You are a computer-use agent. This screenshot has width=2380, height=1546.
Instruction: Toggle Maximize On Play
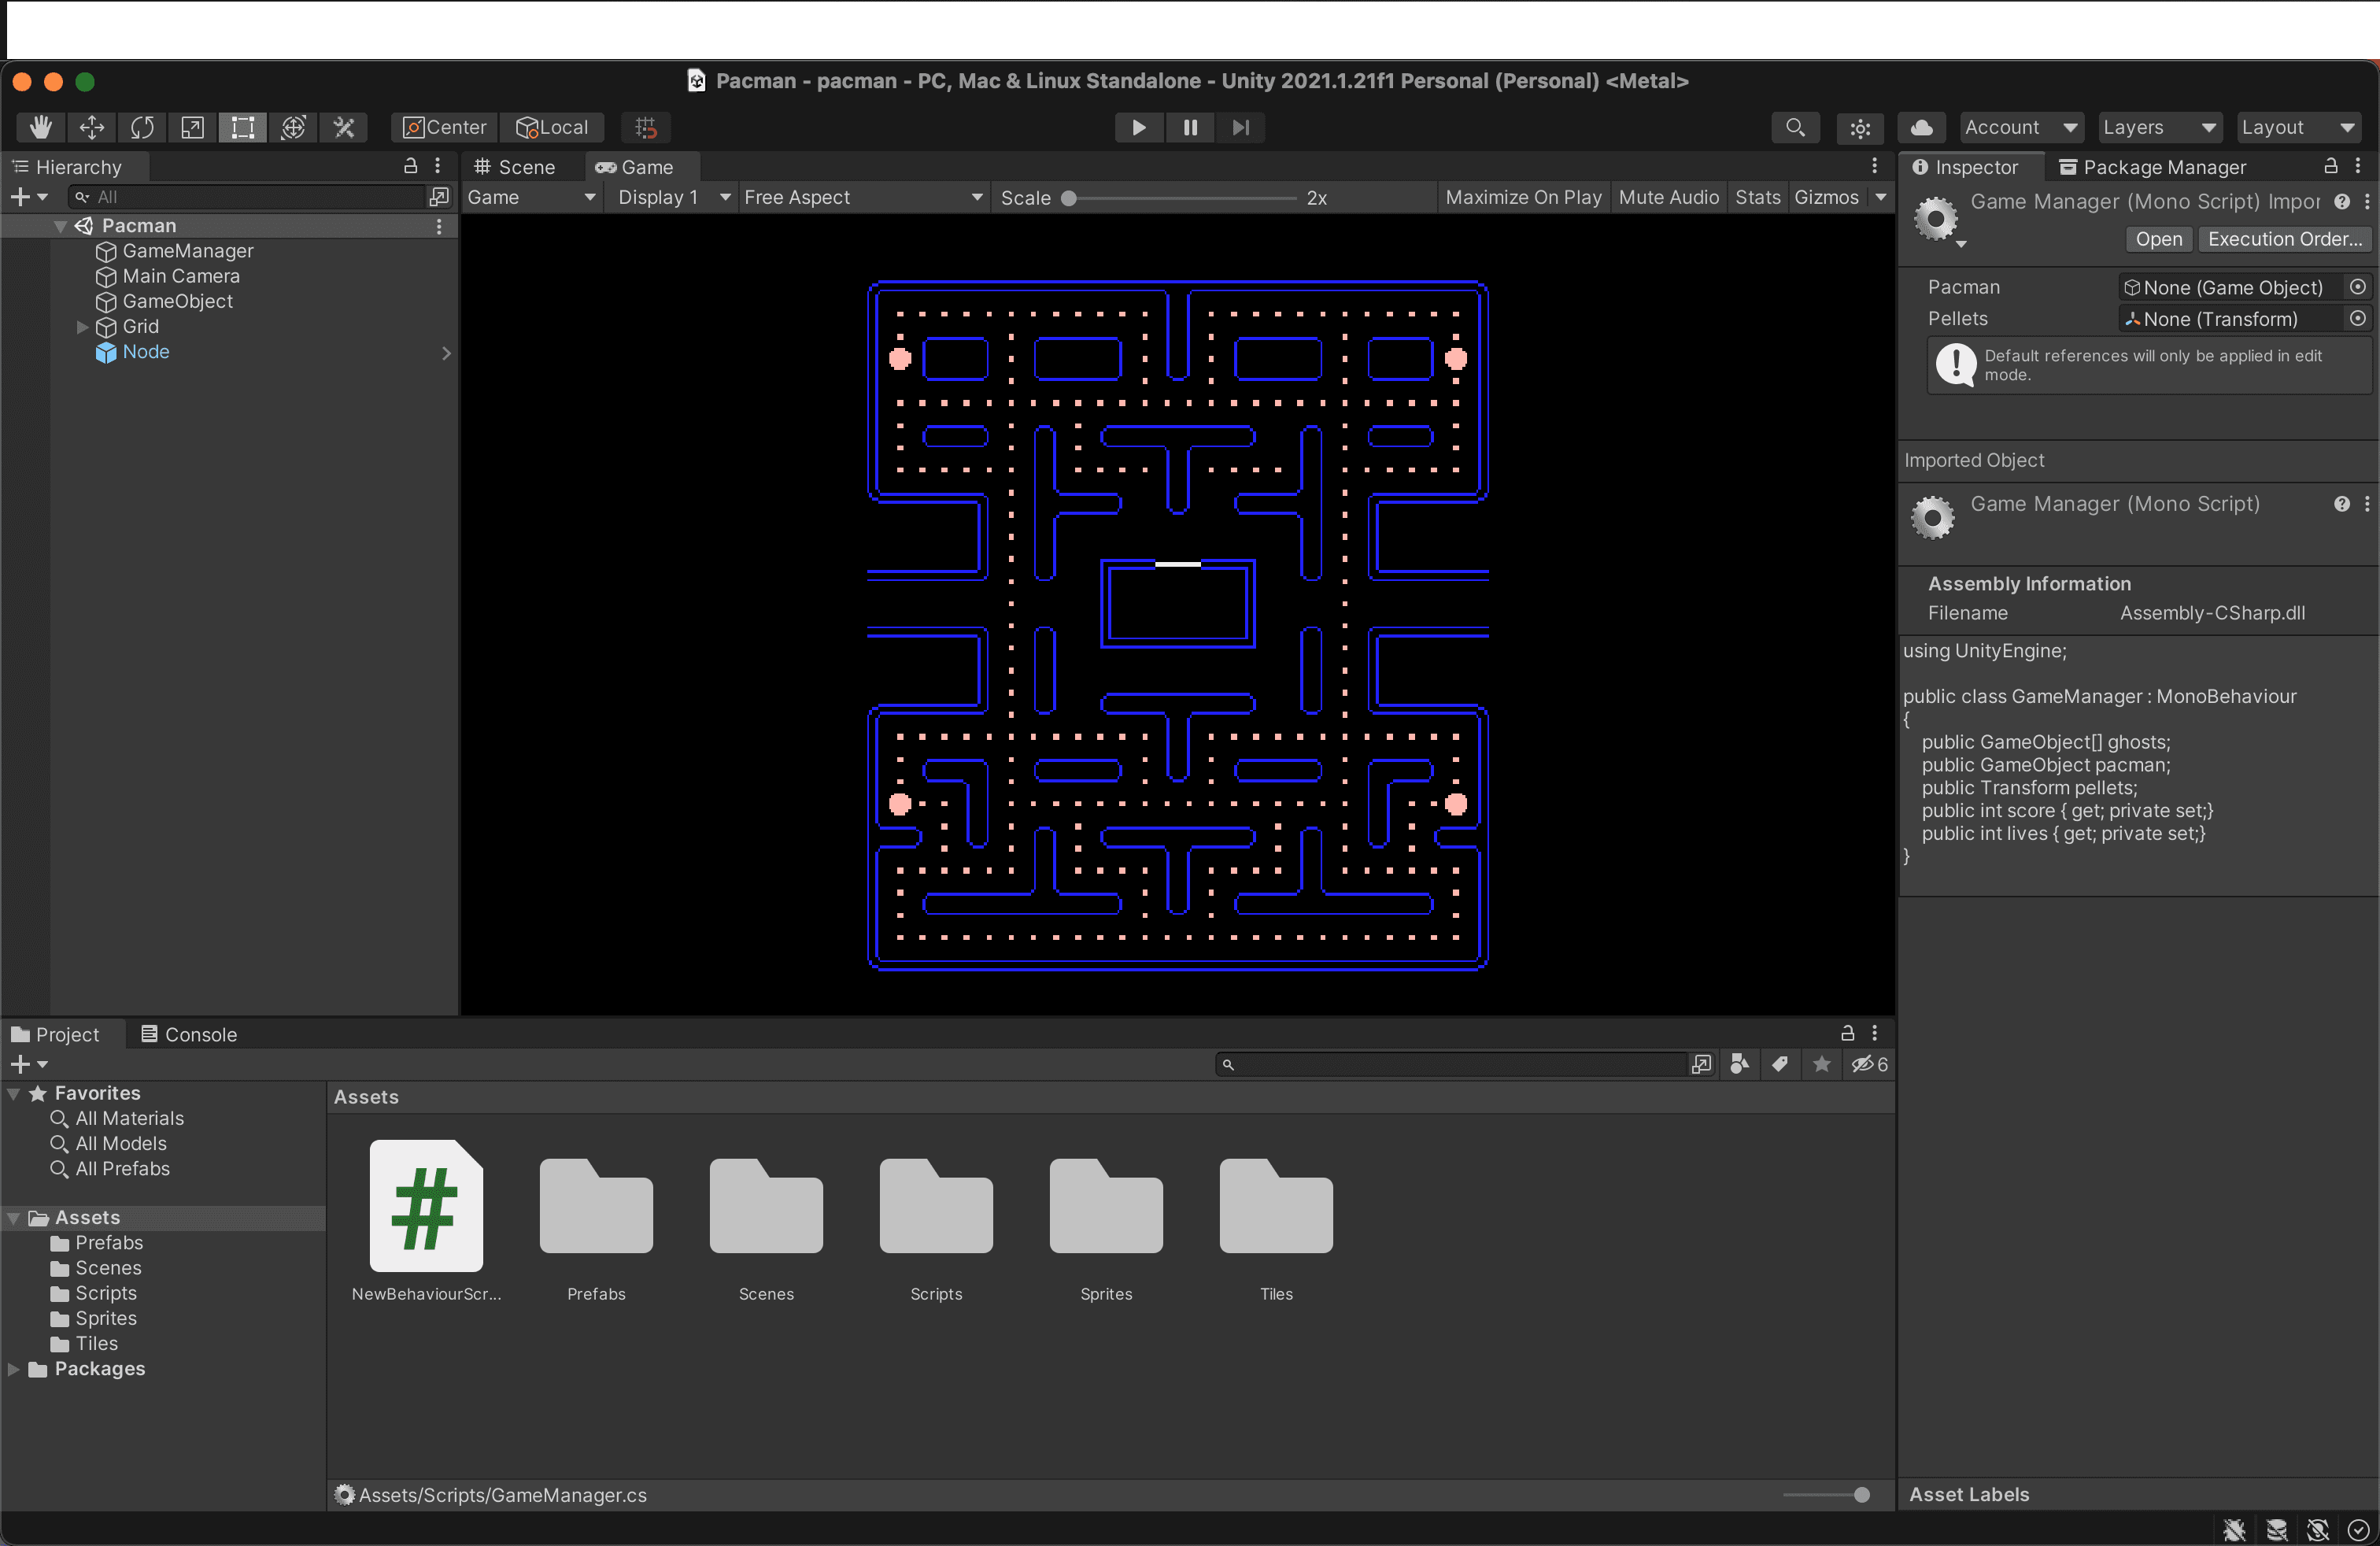pyautogui.click(x=1523, y=197)
